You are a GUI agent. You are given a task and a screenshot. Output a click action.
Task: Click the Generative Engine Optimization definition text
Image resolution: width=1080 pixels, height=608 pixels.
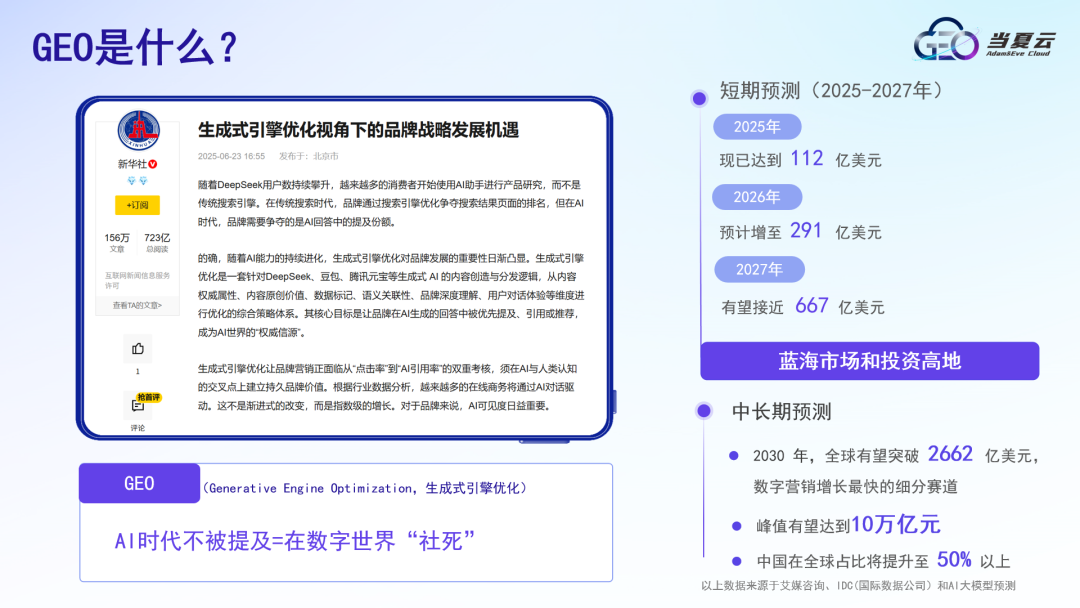(x=364, y=488)
